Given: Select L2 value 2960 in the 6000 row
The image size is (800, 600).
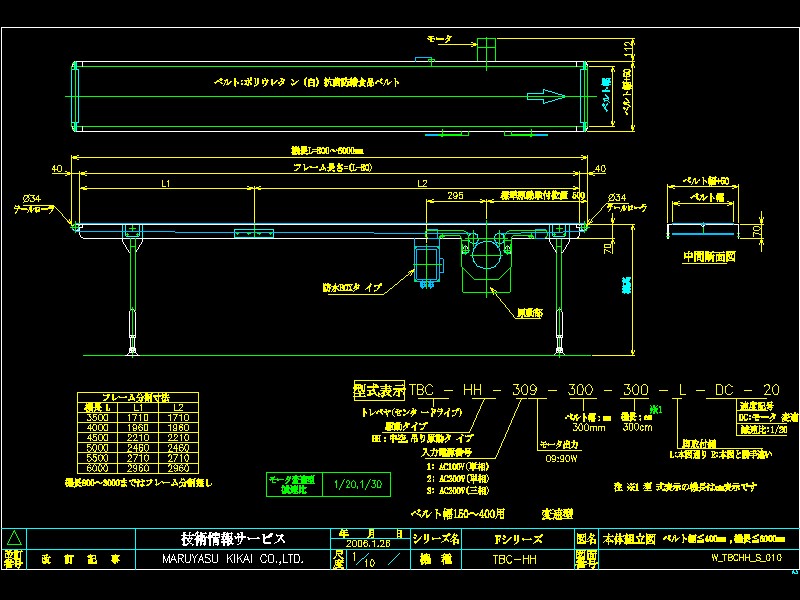Looking at the screenshot, I should tap(179, 468).
